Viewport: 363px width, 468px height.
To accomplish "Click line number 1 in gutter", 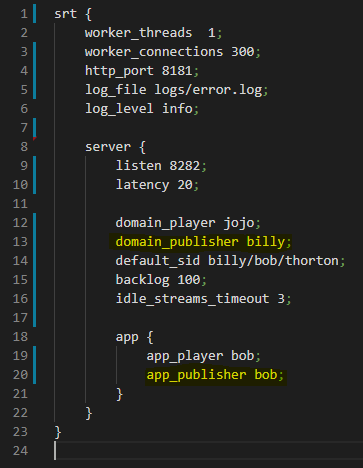I will (24, 14).
